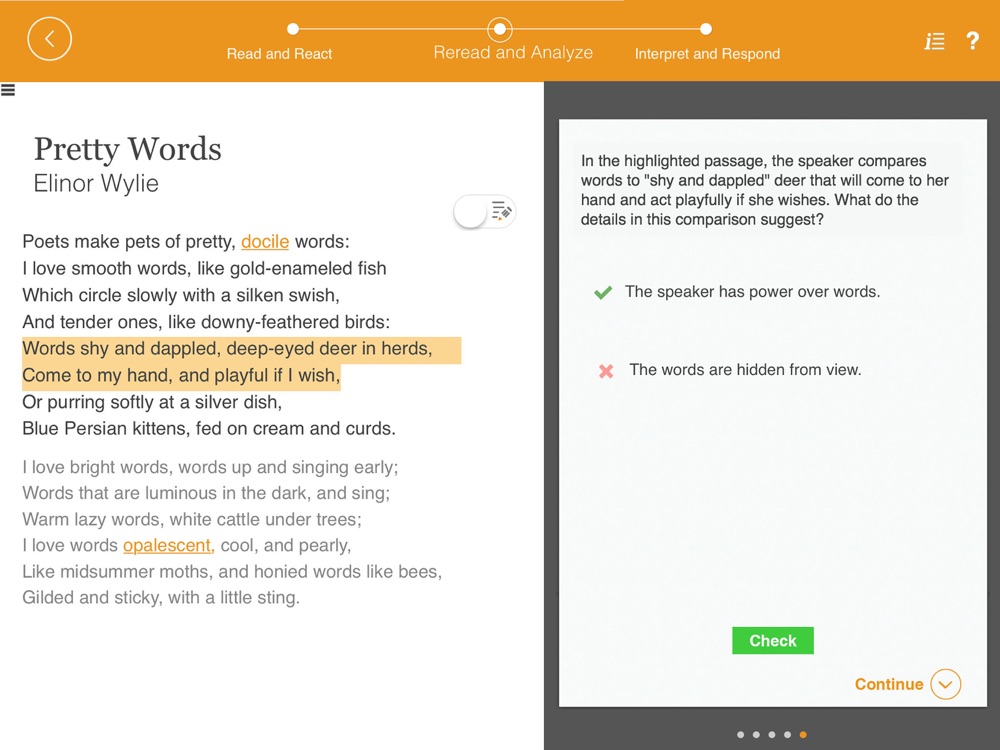Switch to the Reread and Analyze step
The image size is (1000, 750).
point(513,52)
